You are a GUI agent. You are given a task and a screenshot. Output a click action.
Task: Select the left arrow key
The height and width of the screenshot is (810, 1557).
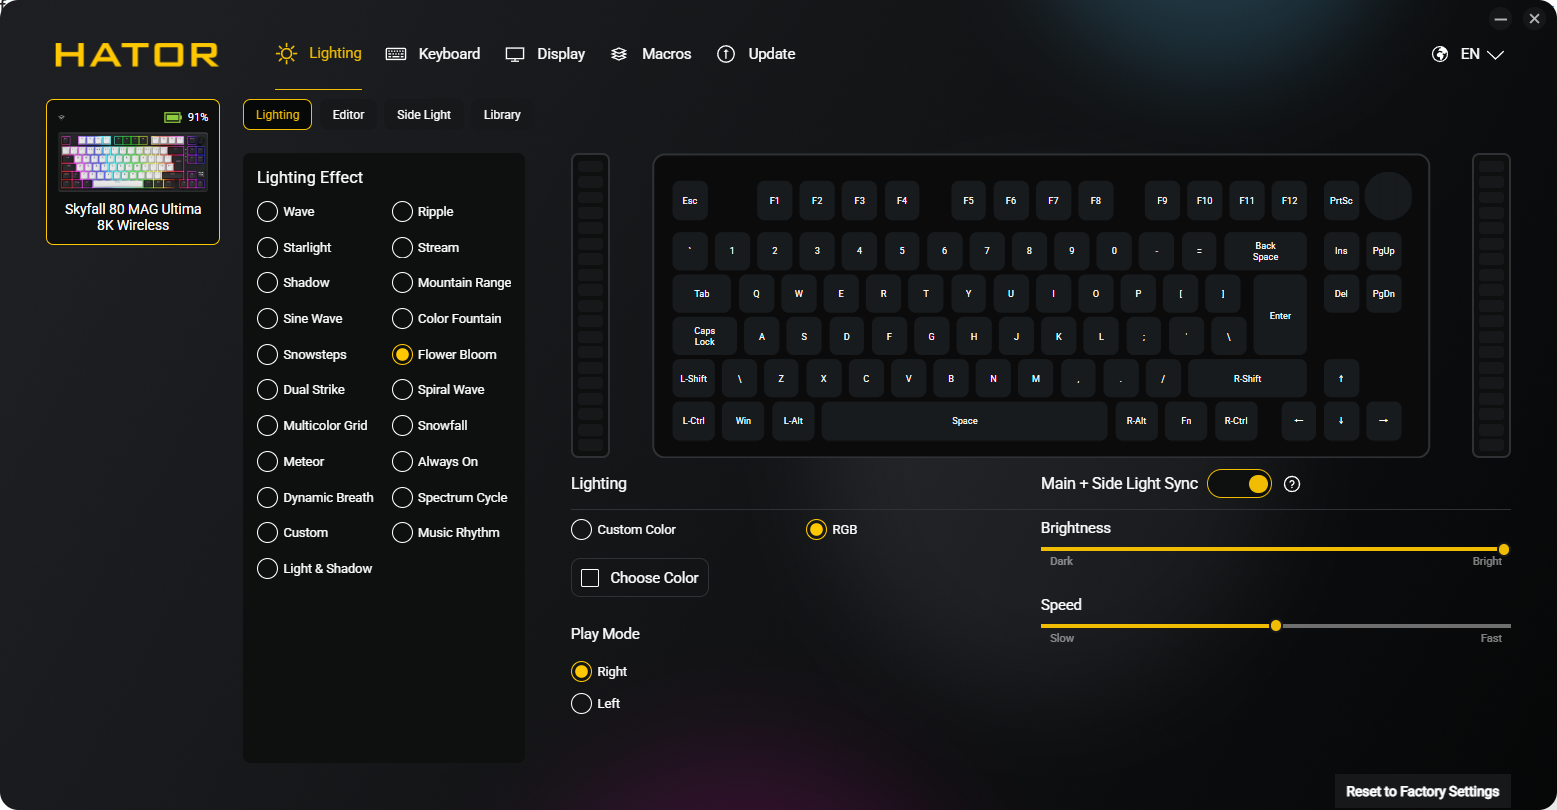click(x=1299, y=421)
